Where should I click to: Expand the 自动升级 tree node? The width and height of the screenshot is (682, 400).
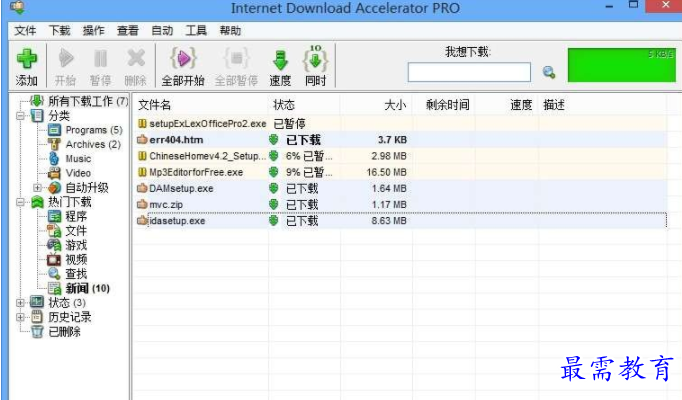coord(37,188)
